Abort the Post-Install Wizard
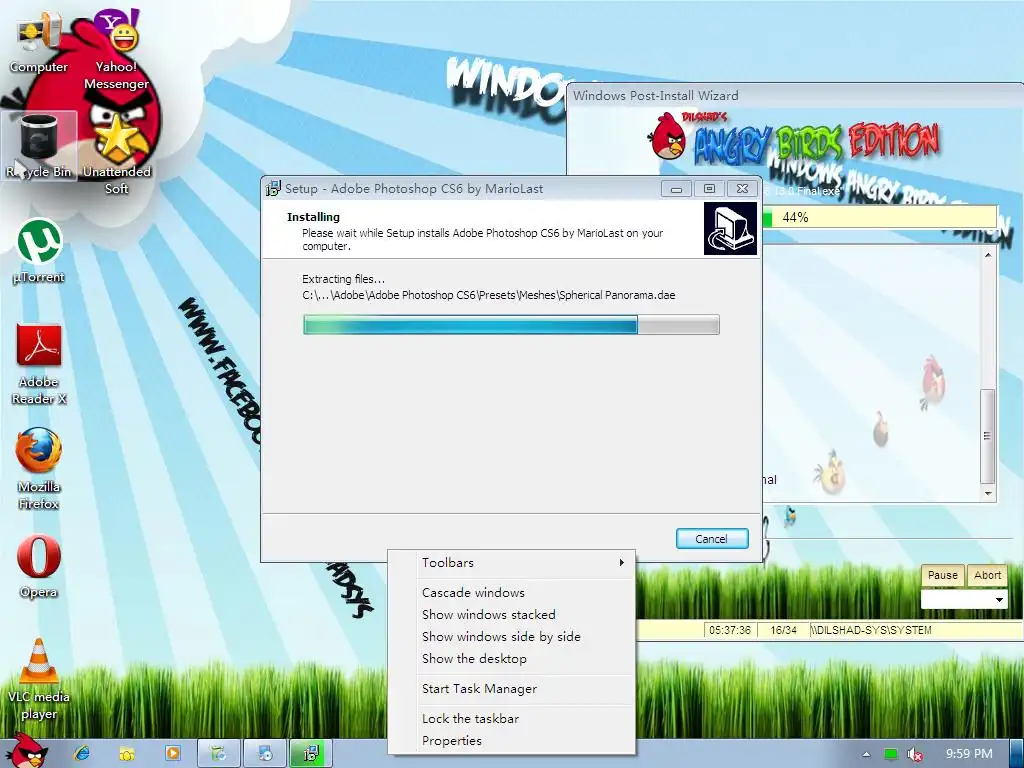 (x=987, y=575)
